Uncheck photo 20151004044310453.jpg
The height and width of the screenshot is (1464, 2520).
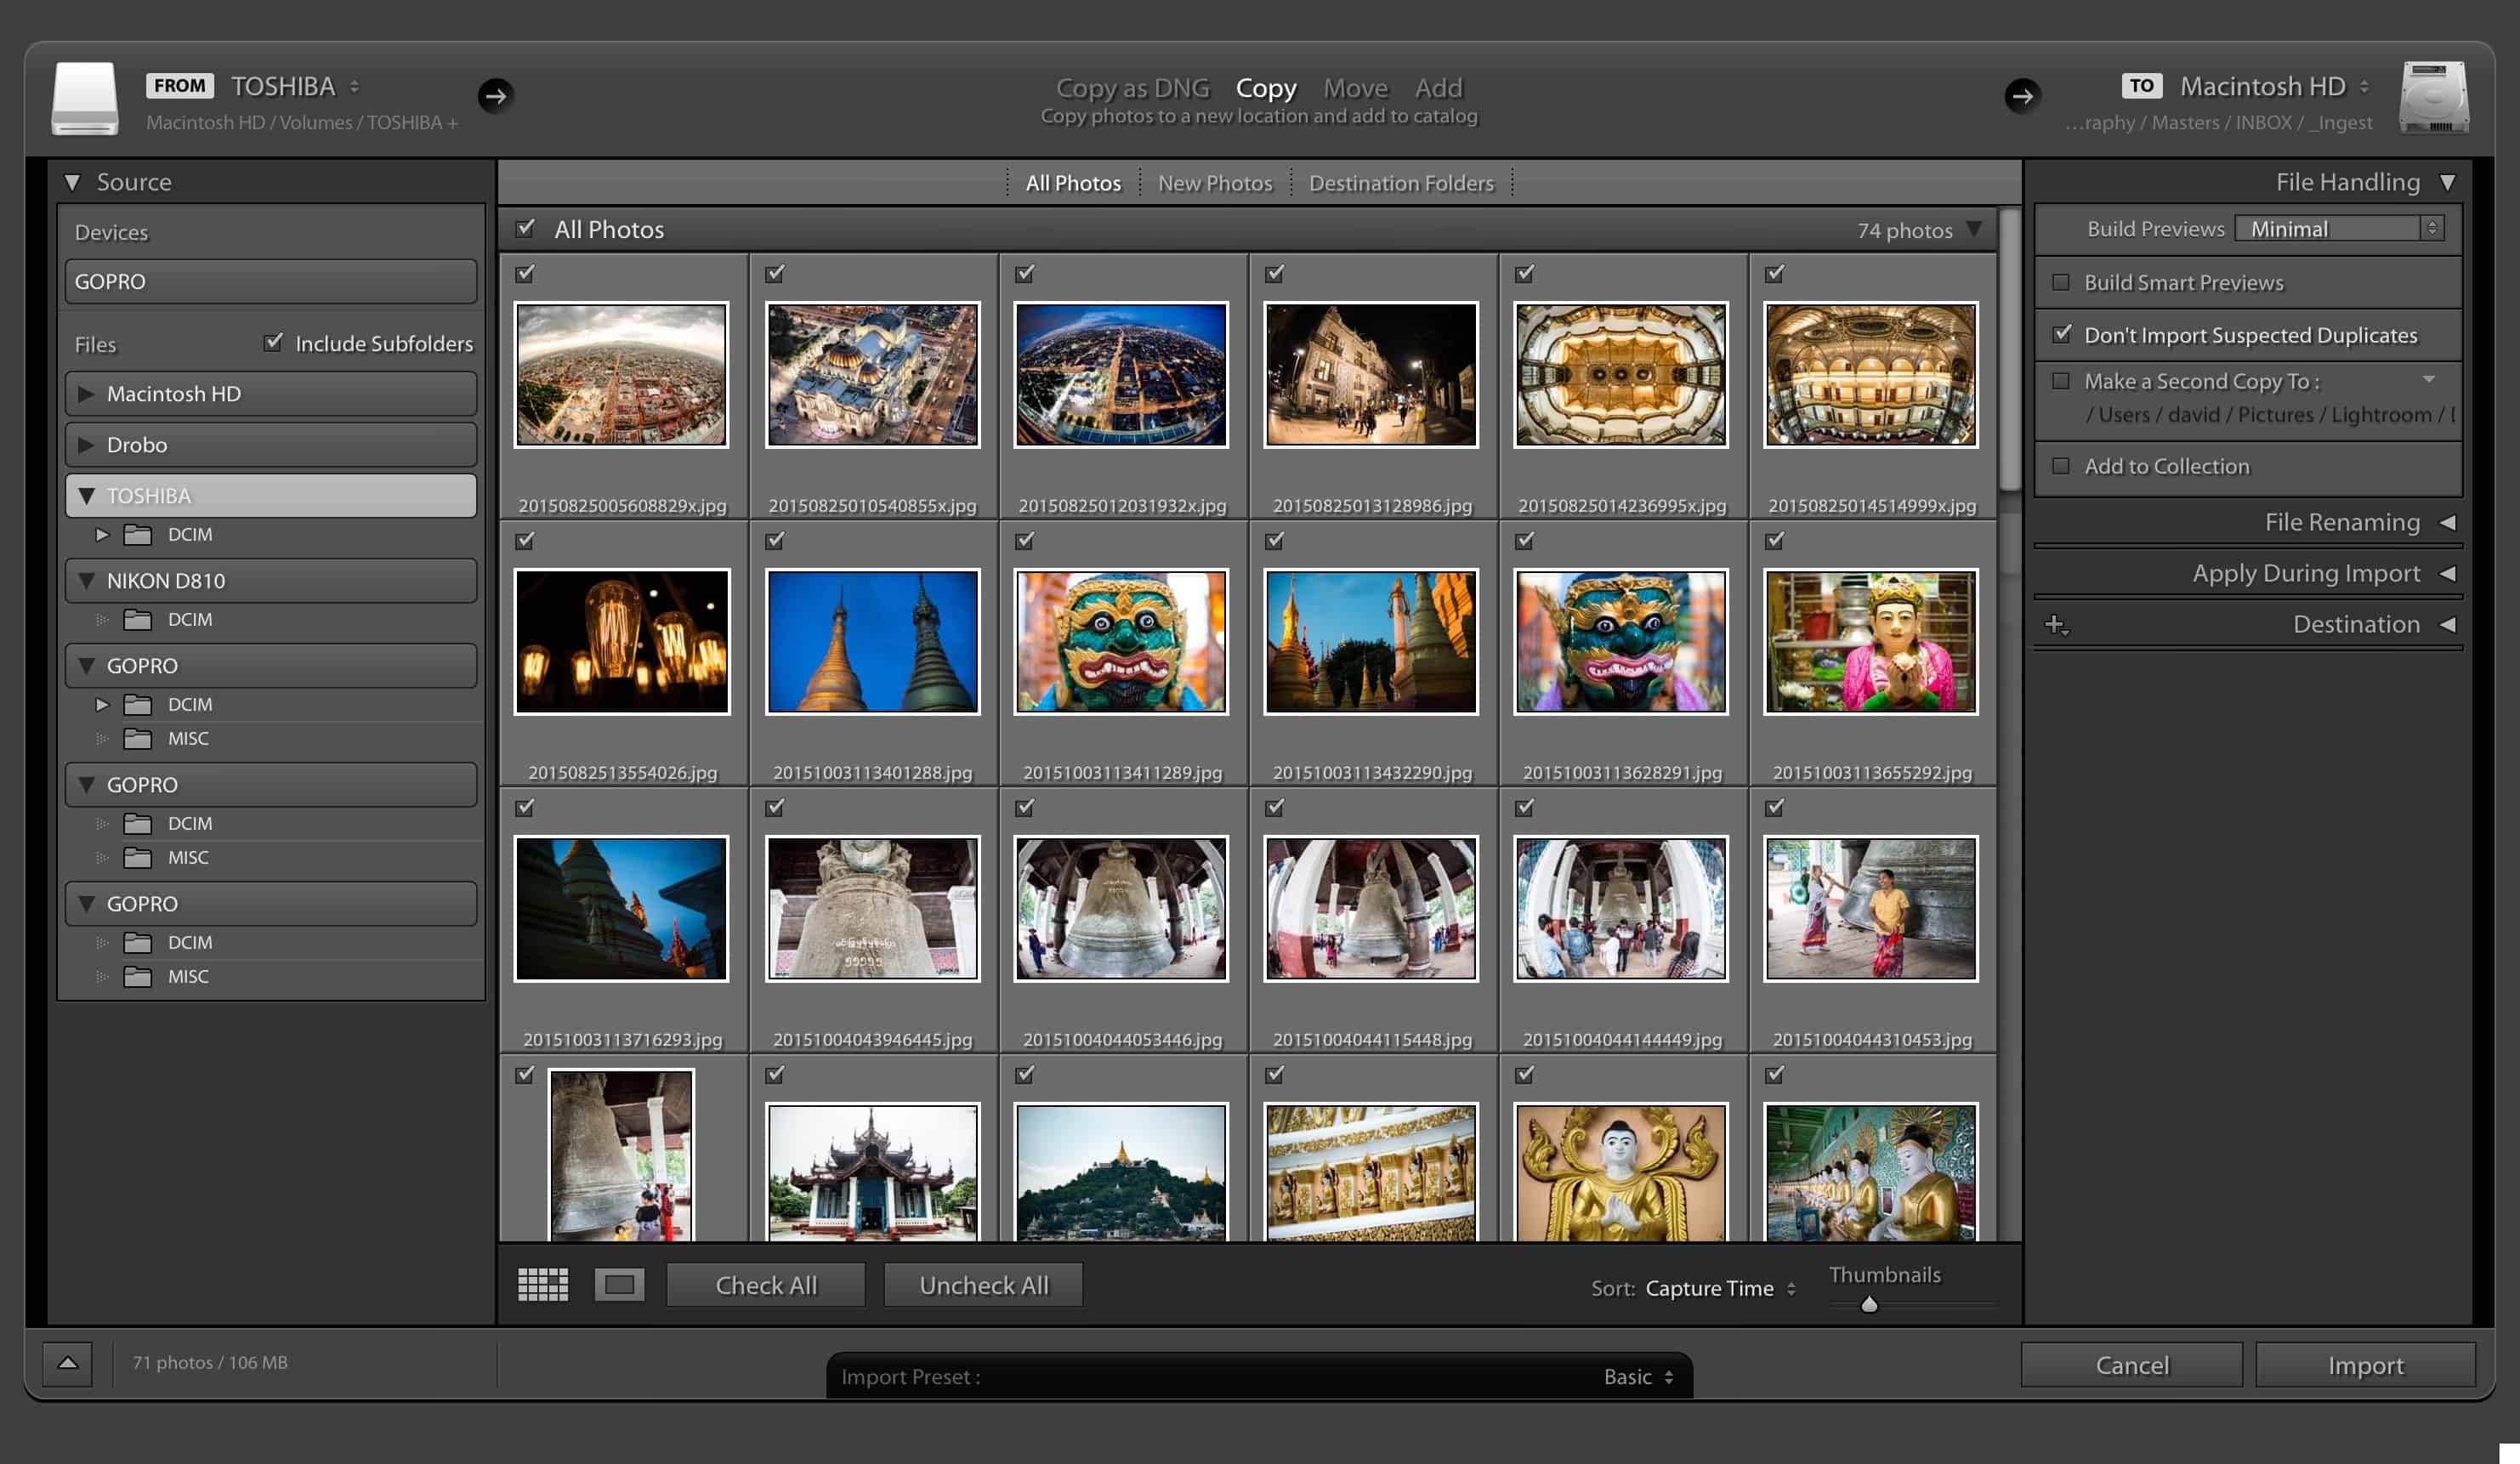[1775, 807]
